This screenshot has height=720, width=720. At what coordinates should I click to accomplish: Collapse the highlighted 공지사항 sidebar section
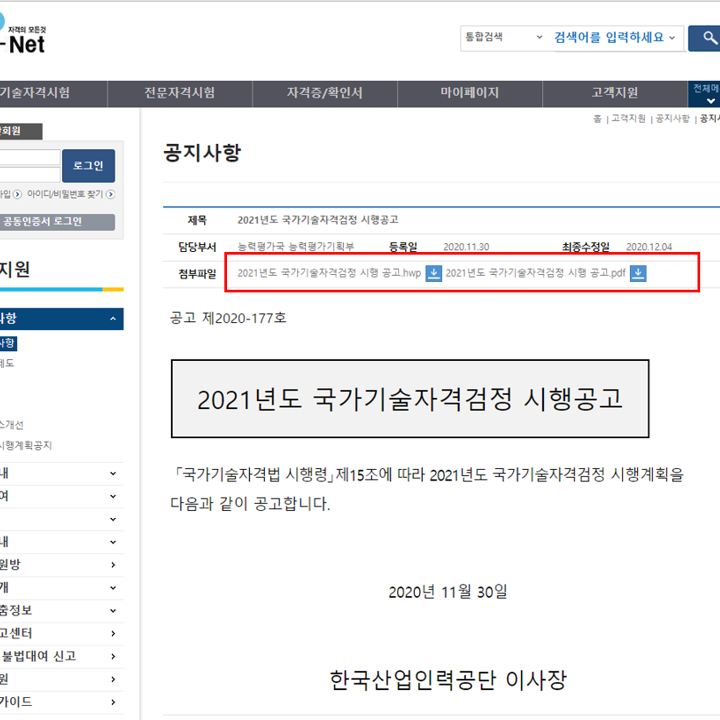point(62,319)
